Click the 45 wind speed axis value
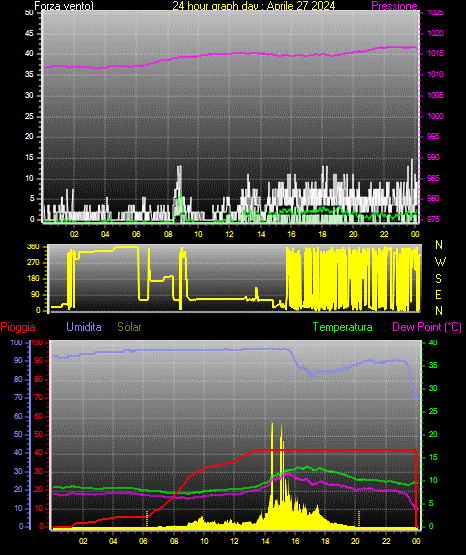This screenshot has height=555, width=466. (x=29, y=33)
